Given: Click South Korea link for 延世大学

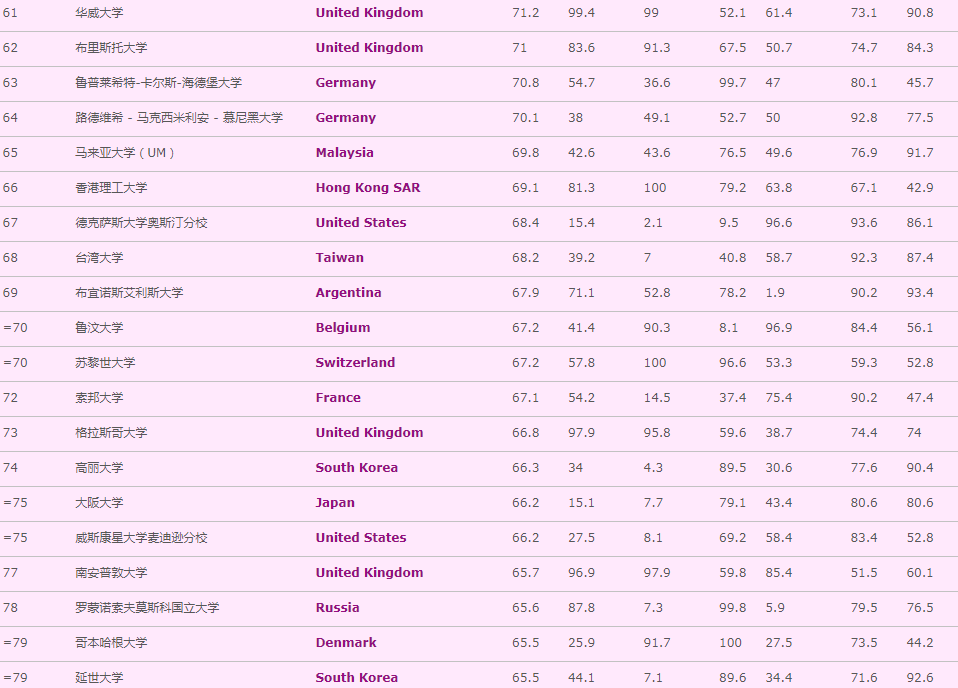Looking at the screenshot, I should (357, 678).
